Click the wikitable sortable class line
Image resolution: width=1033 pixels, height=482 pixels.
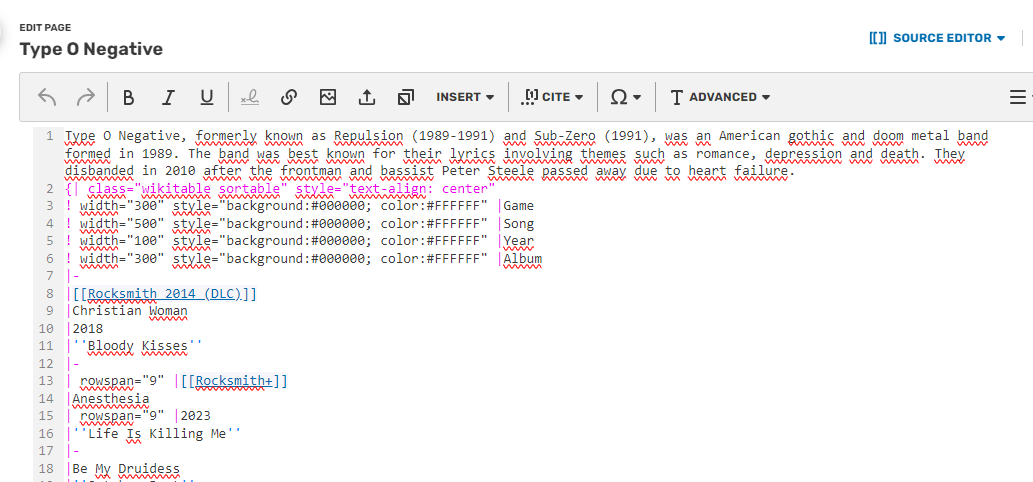tap(280, 188)
